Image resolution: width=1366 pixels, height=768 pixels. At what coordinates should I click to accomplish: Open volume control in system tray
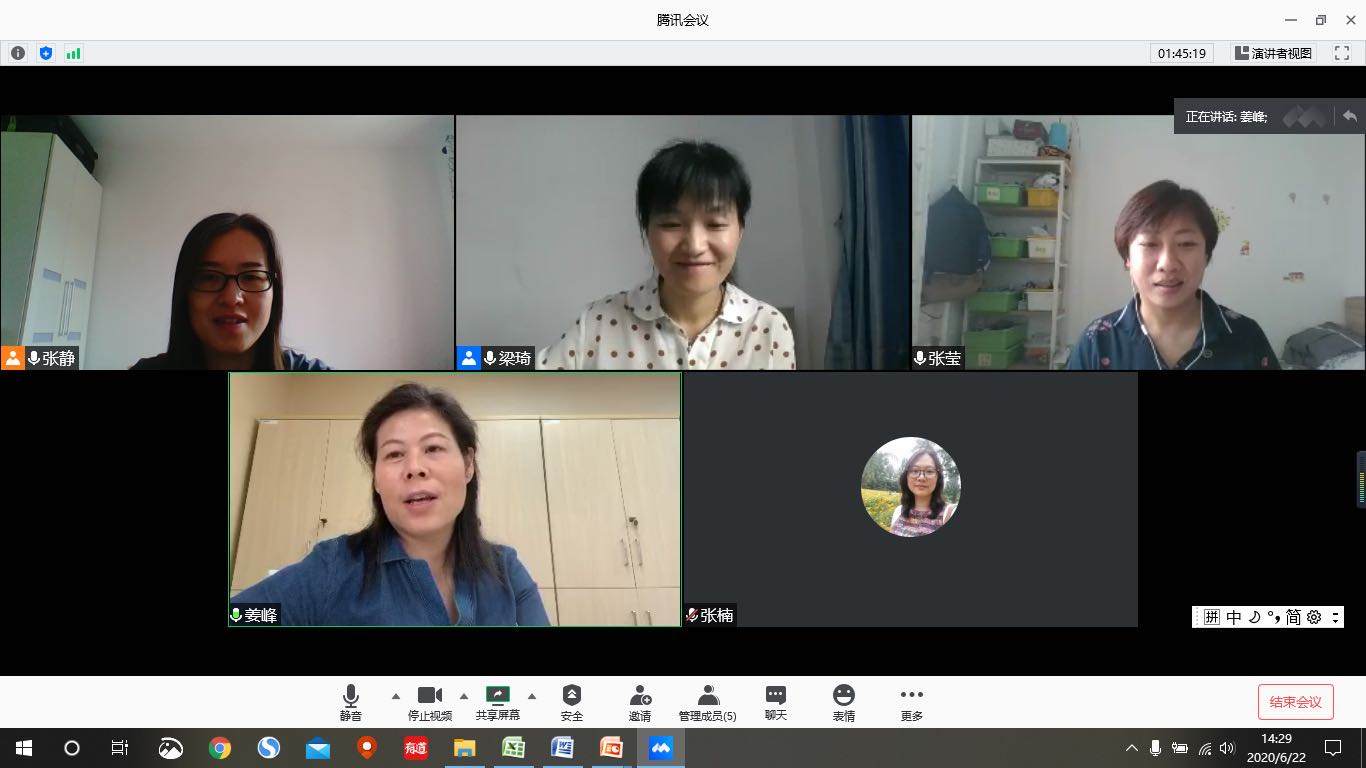1227,748
